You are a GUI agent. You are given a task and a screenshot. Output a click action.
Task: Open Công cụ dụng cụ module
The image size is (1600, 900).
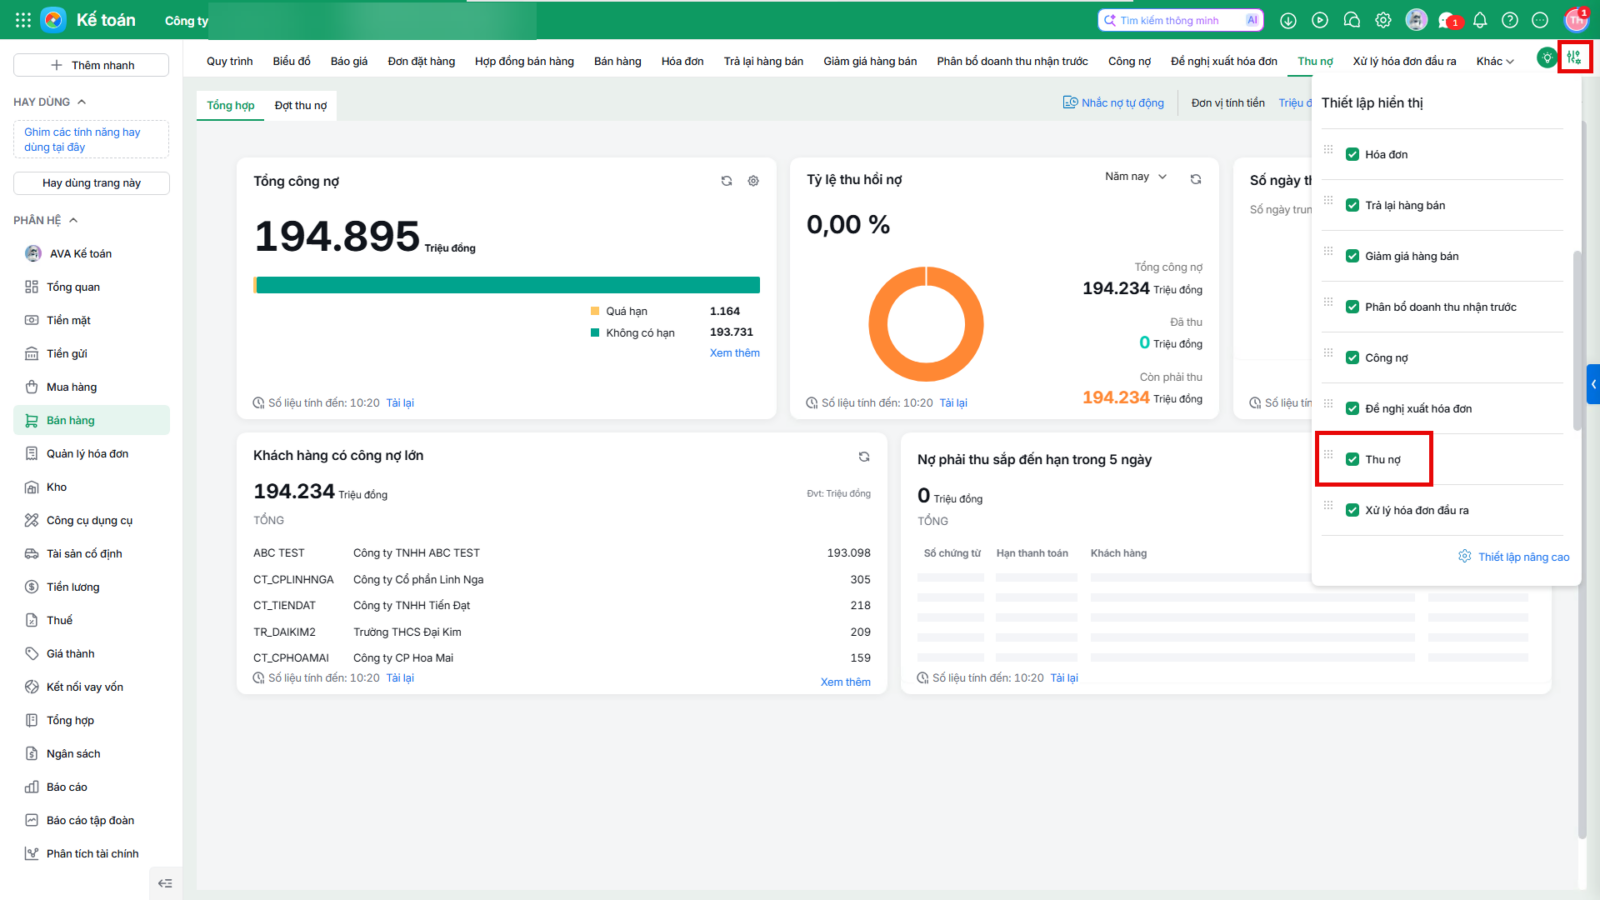pos(91,521)
